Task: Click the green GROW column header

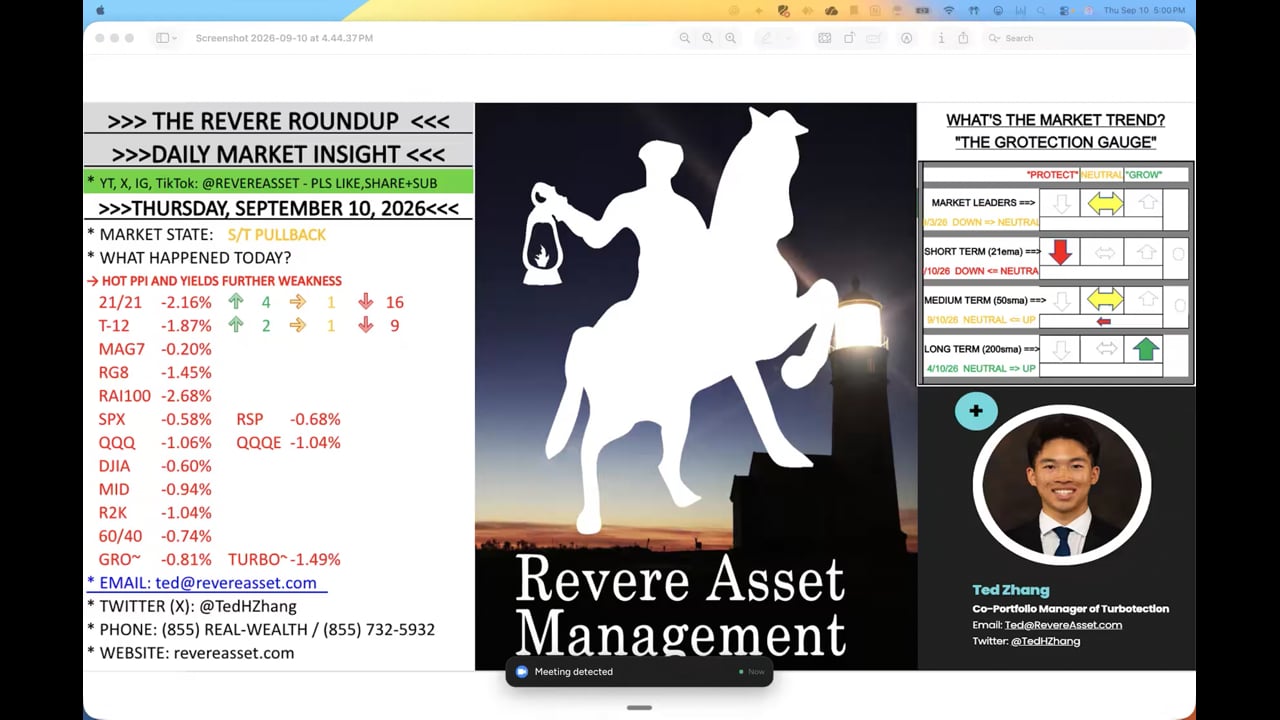Action: 1144,175
